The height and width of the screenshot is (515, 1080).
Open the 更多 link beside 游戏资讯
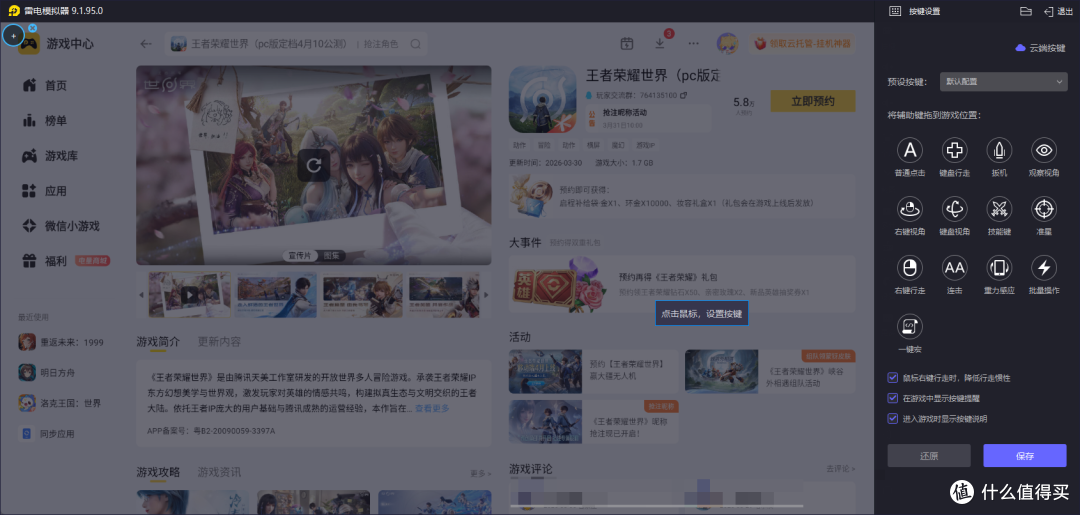(481, 473)
